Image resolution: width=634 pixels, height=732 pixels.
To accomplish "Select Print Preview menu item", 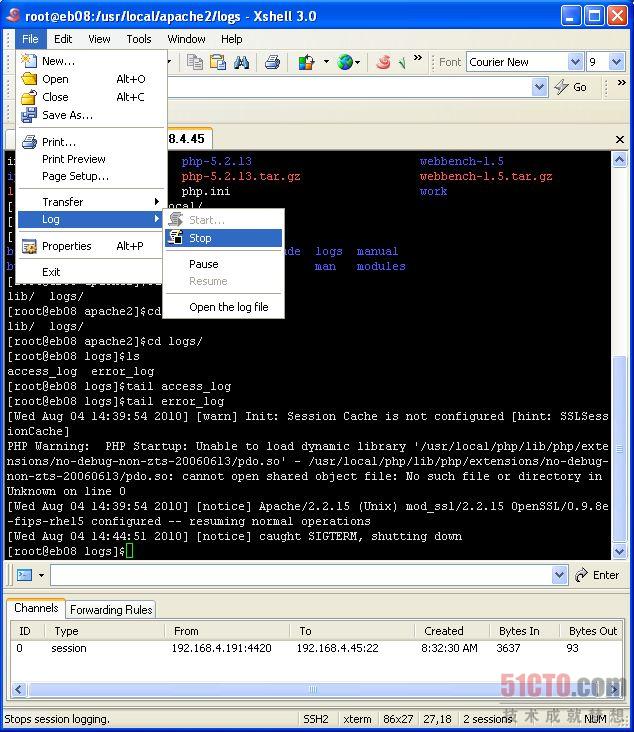I will click(x=92, y=159).
